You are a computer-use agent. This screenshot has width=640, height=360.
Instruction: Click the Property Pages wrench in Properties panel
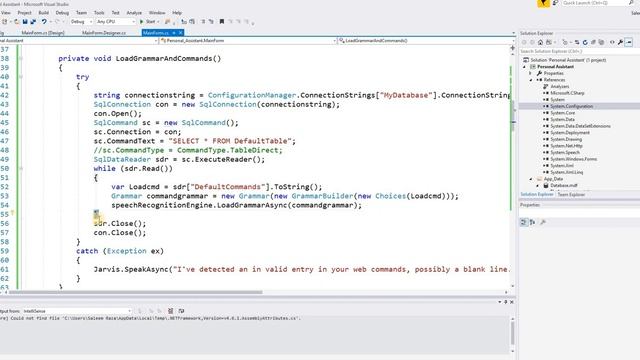(x=543, y=222)
